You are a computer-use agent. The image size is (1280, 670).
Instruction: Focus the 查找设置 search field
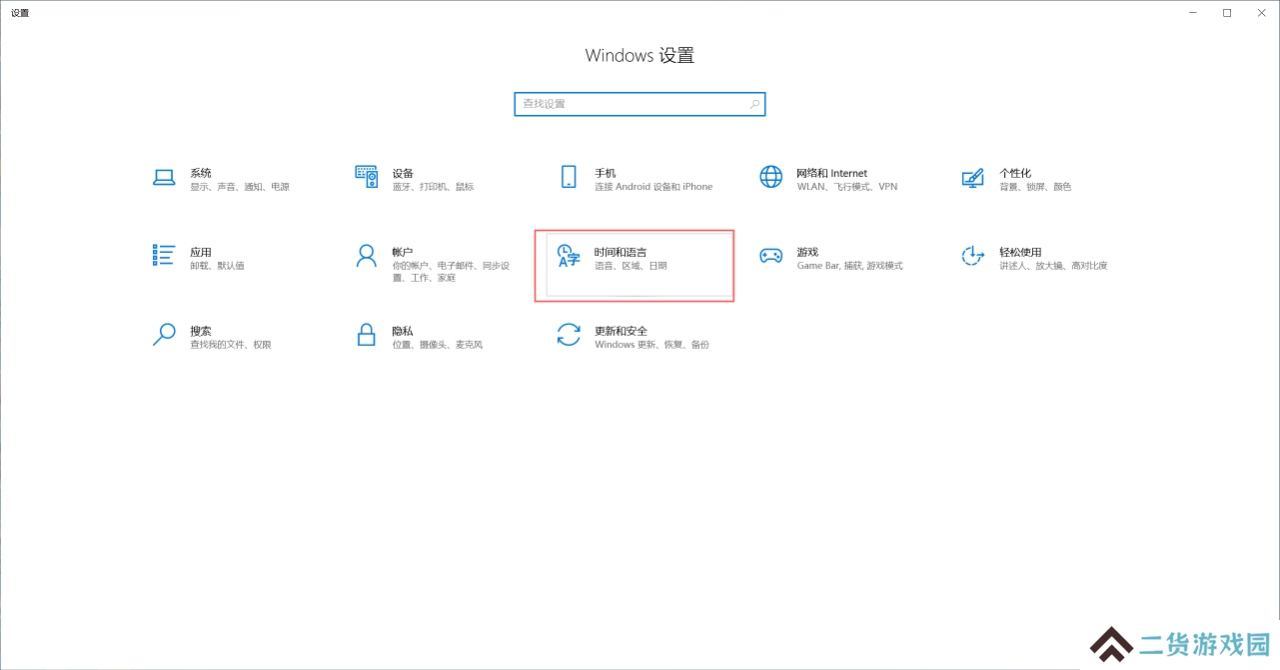pyautogui.click(x=640, y=104)
